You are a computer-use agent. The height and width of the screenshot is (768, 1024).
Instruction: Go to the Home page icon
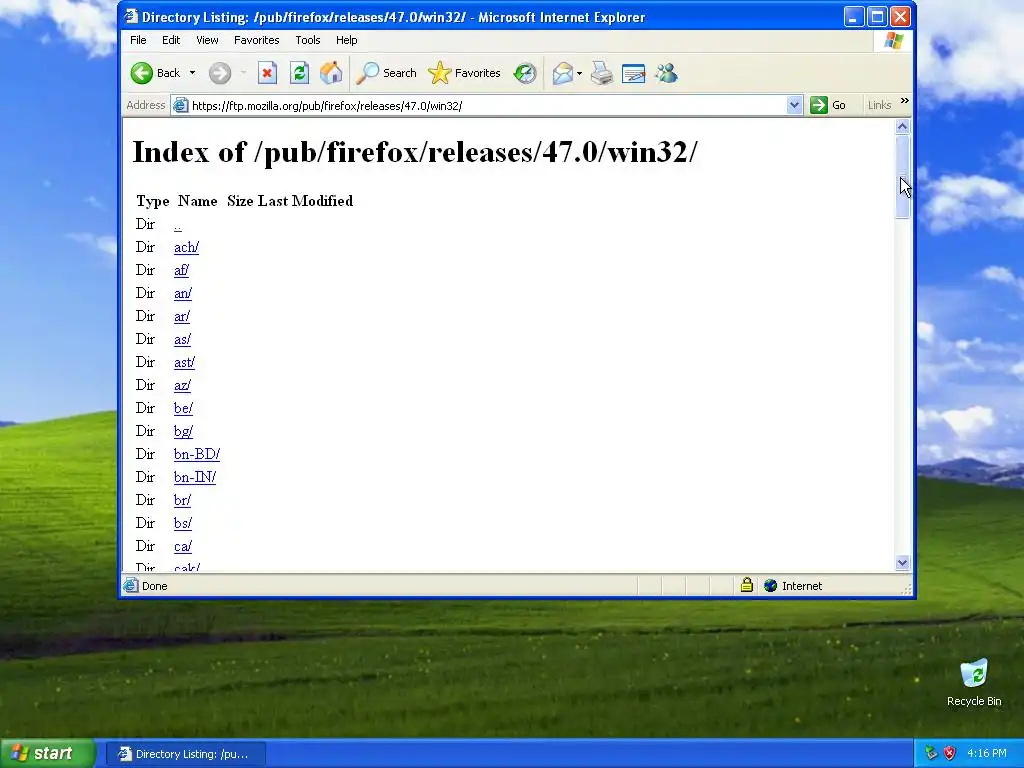point(331,73)
